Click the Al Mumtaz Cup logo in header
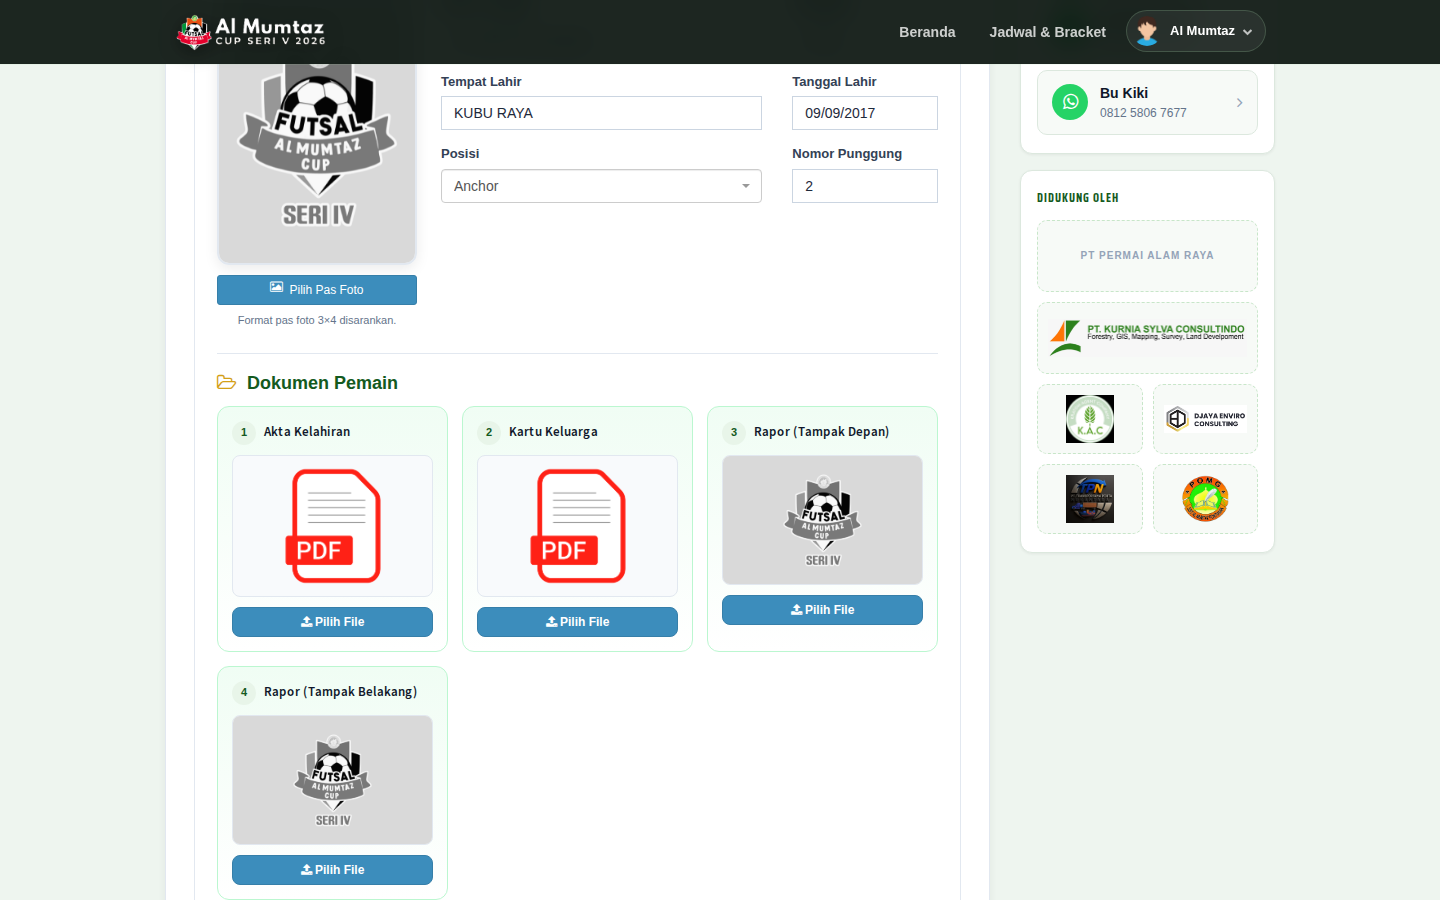The image size is (1440, 900). point(251,32)
